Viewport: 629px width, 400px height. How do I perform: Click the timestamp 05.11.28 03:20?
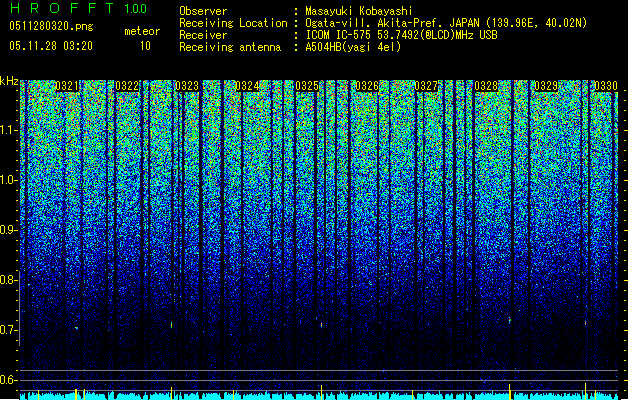tap(51, 46)
